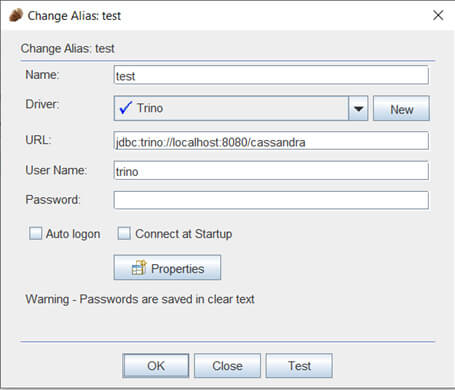This screenshot has width=455, height=390.
Task: Click the SQuirreL acorn icon in title bar
Action: (16, 15)
